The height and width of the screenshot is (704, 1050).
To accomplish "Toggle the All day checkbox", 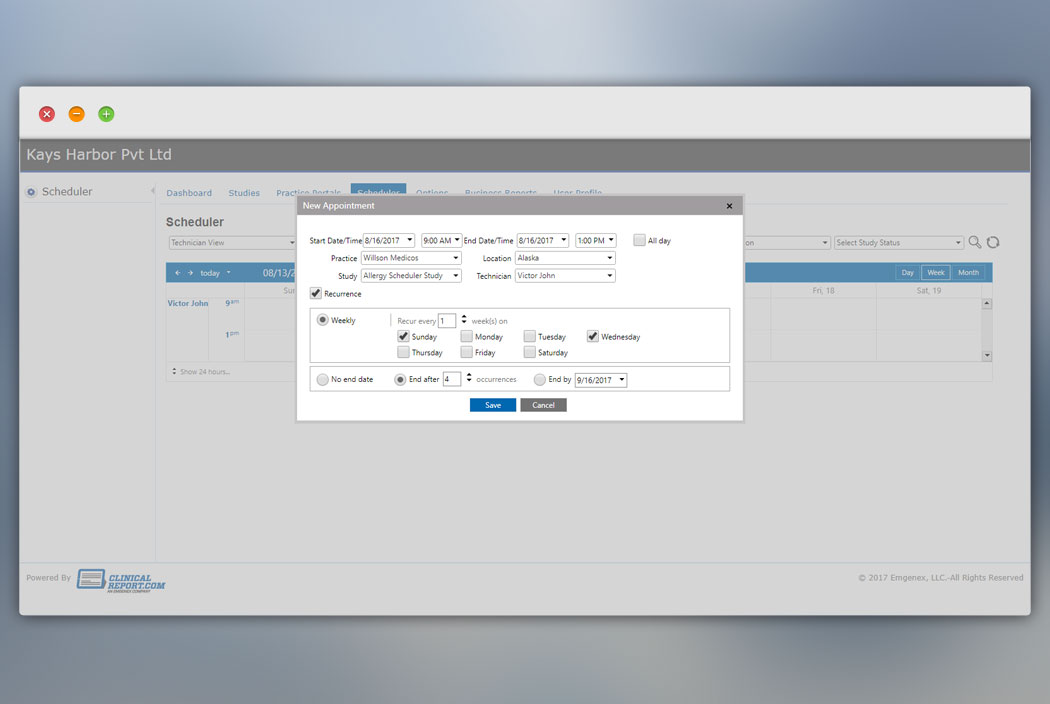I will [x=640, y=240].
